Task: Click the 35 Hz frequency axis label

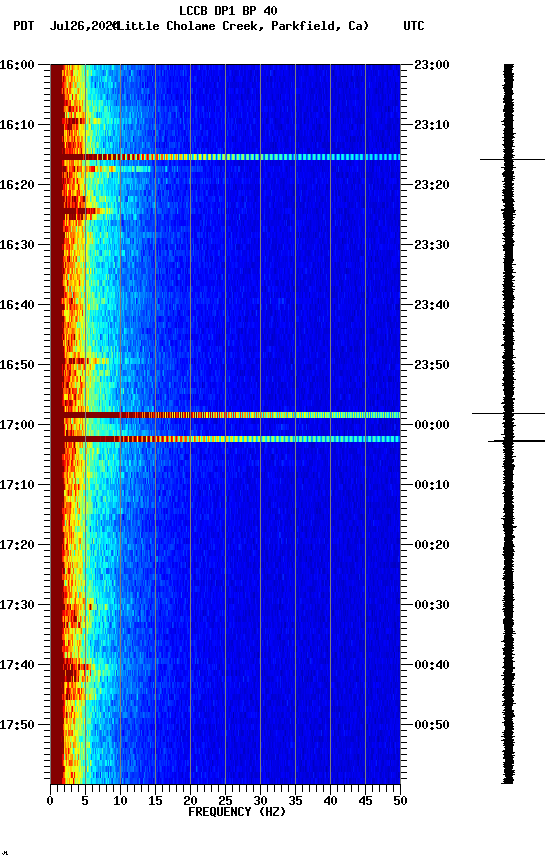Action: tap(295, 801)
